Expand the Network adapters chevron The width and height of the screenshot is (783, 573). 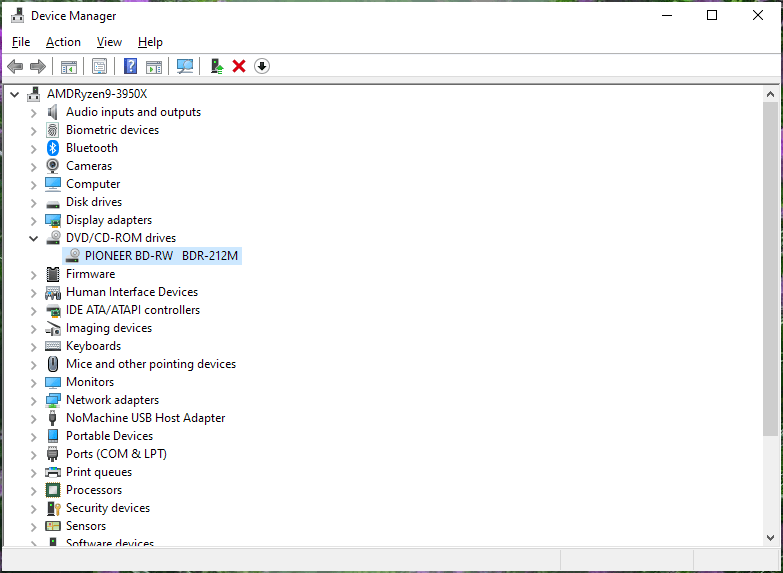coord(33,400)
